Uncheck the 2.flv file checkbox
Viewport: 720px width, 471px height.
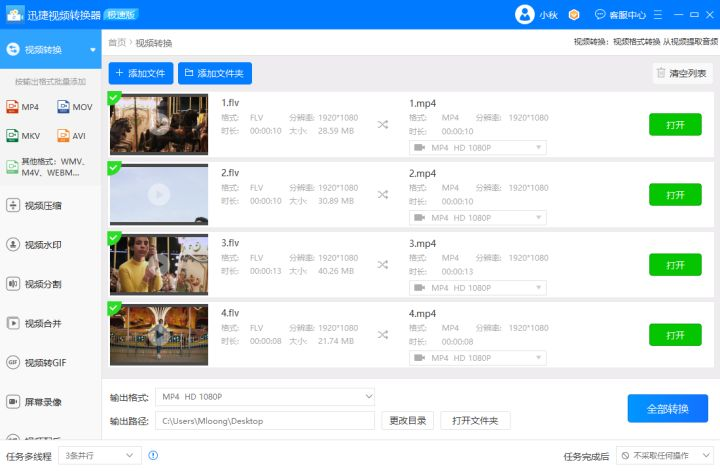pos(114,168)
